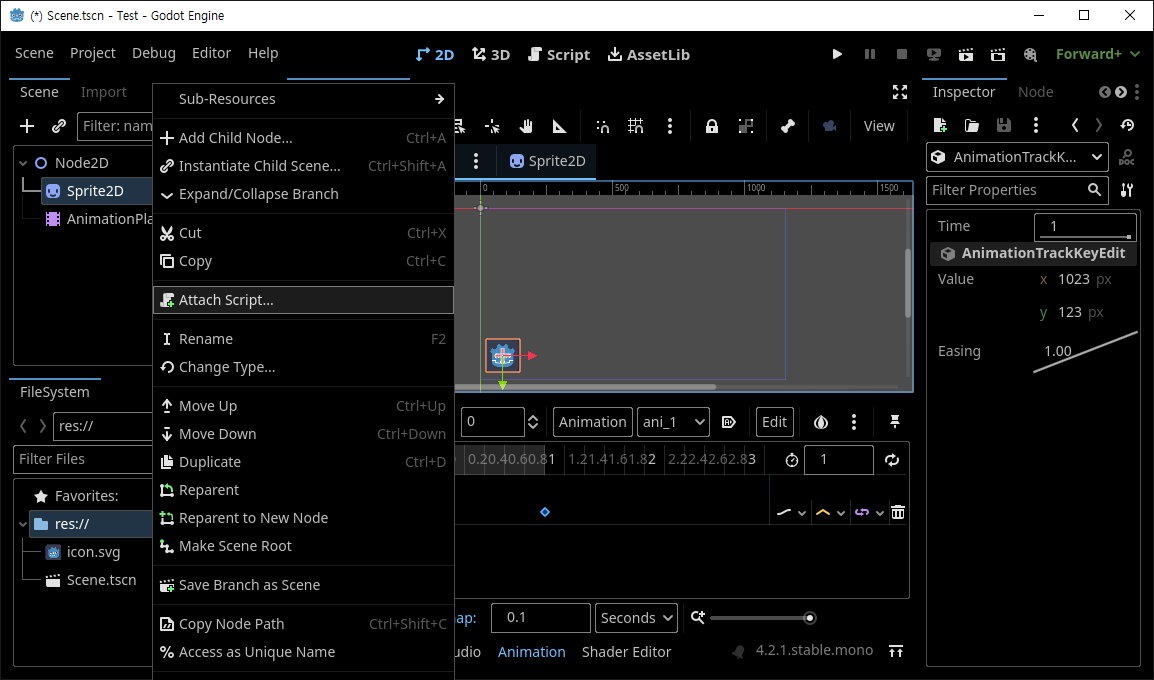Open the AssetLib workspace
The width and height of the screenshot is (1154, 680).
pyautogui.click(x=648, y=54)
